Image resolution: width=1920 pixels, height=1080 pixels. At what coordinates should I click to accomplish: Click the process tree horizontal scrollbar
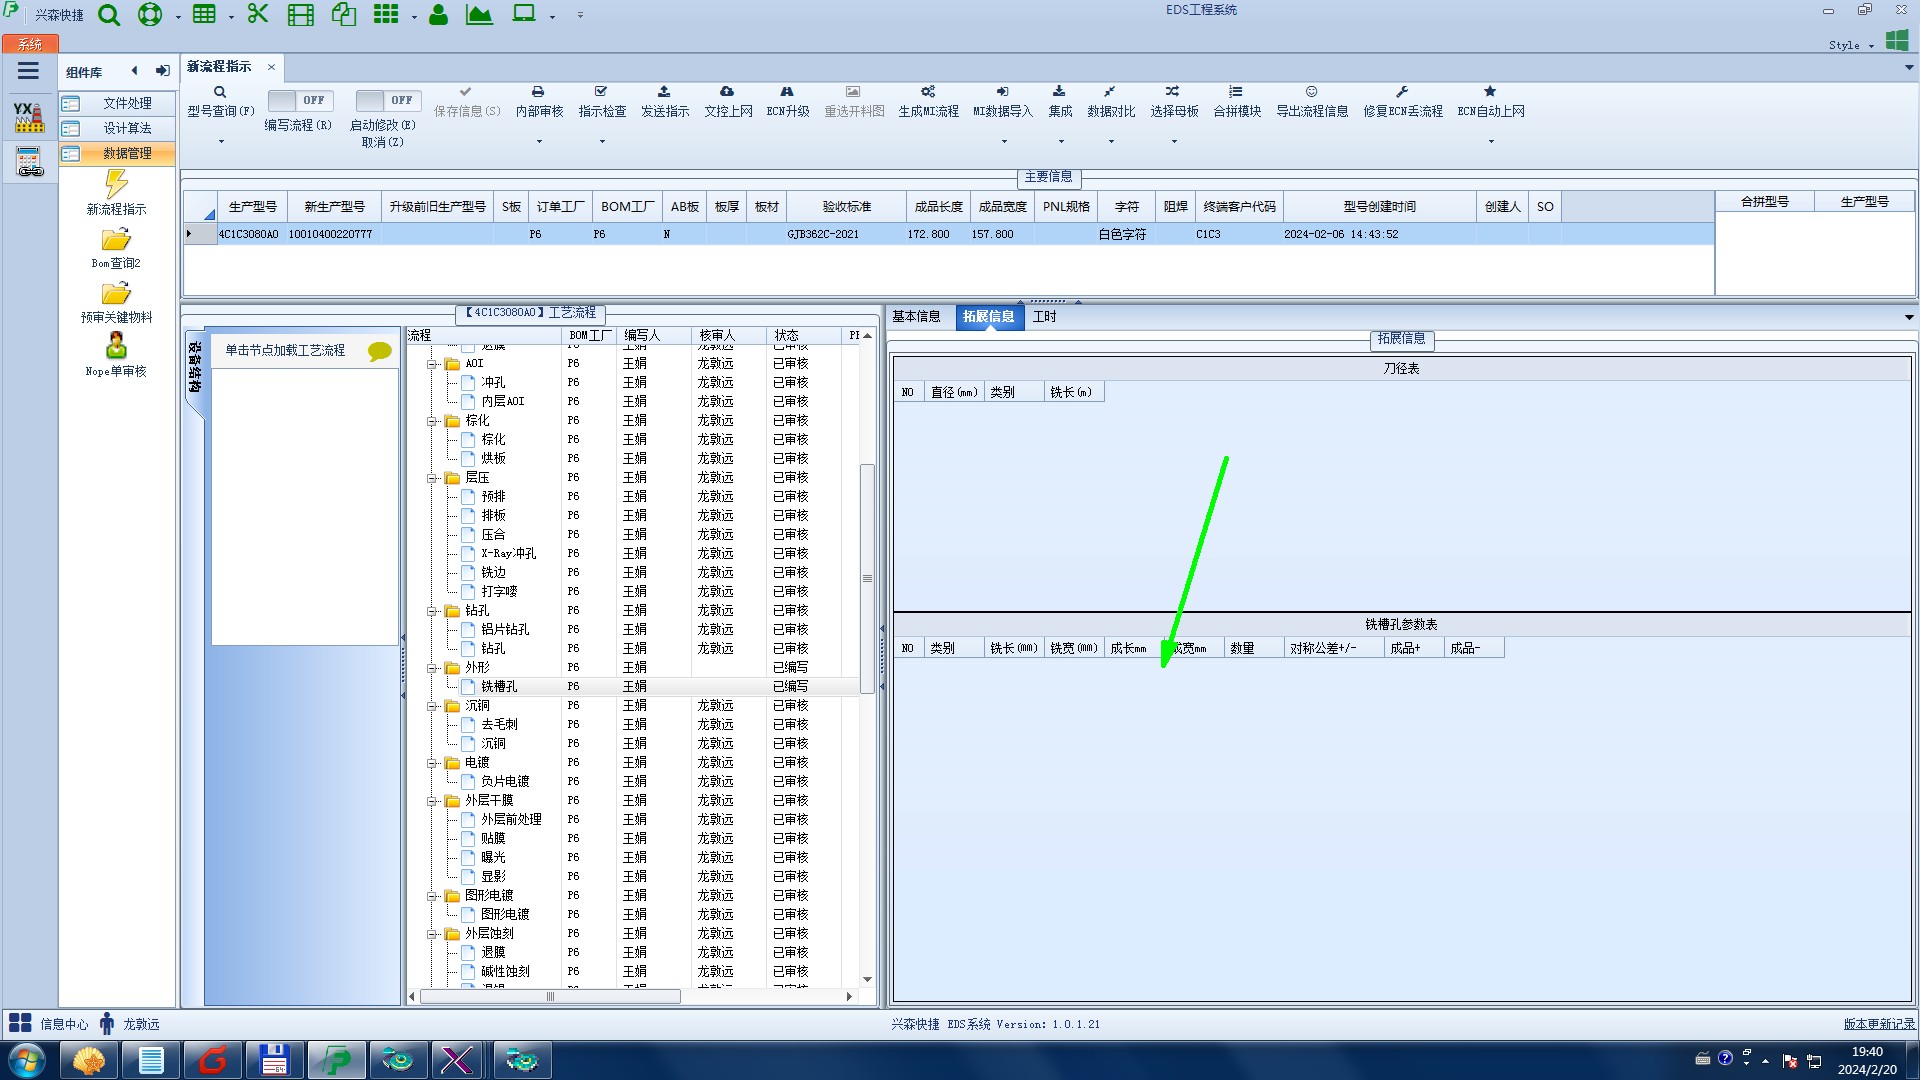click(x=550, y=996)
